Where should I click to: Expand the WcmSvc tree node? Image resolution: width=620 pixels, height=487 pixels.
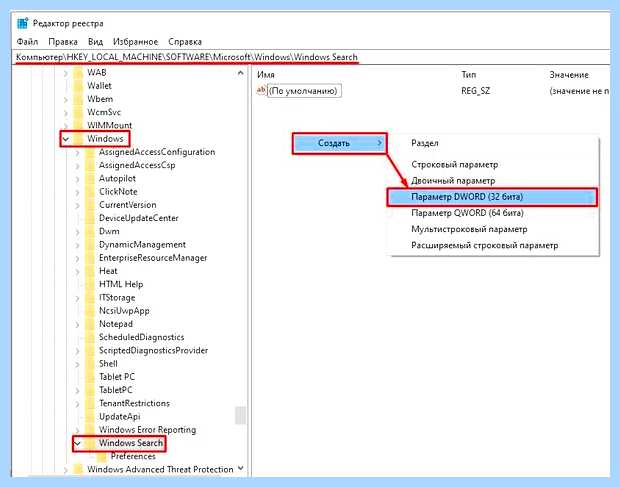(x=66, y=113)
